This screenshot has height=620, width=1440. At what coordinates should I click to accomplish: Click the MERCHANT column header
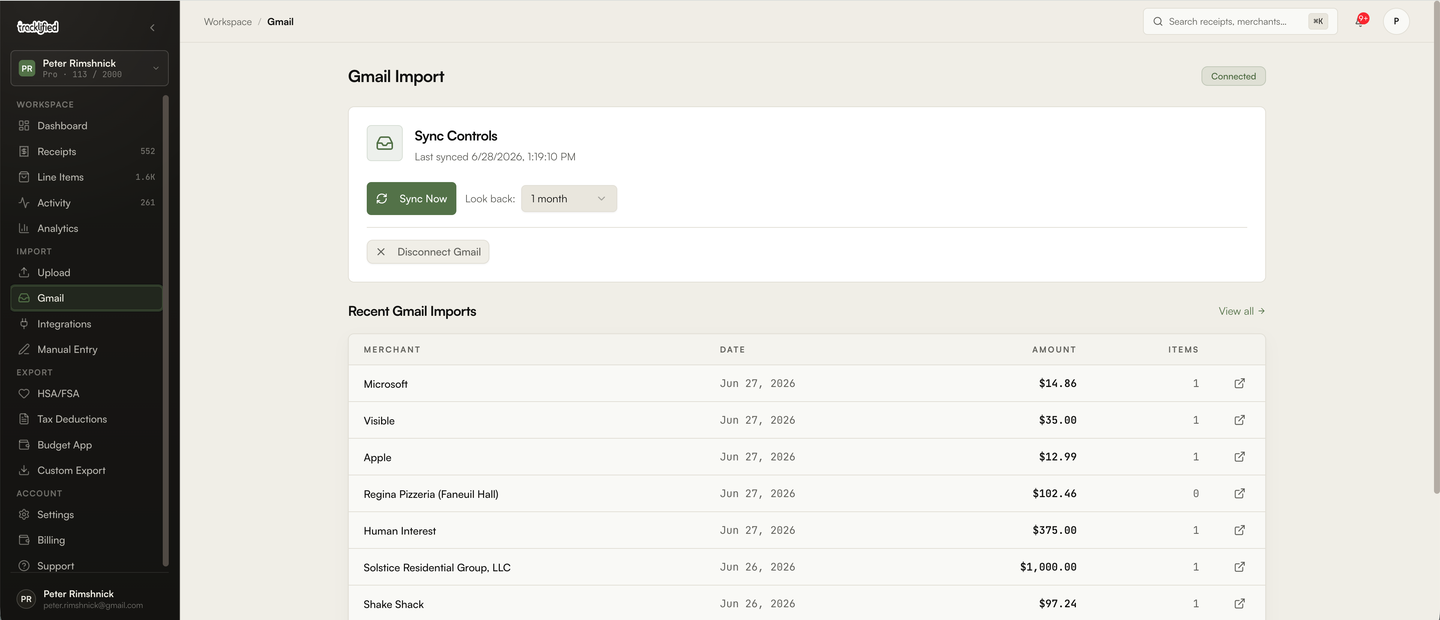[x=392, y=350]
